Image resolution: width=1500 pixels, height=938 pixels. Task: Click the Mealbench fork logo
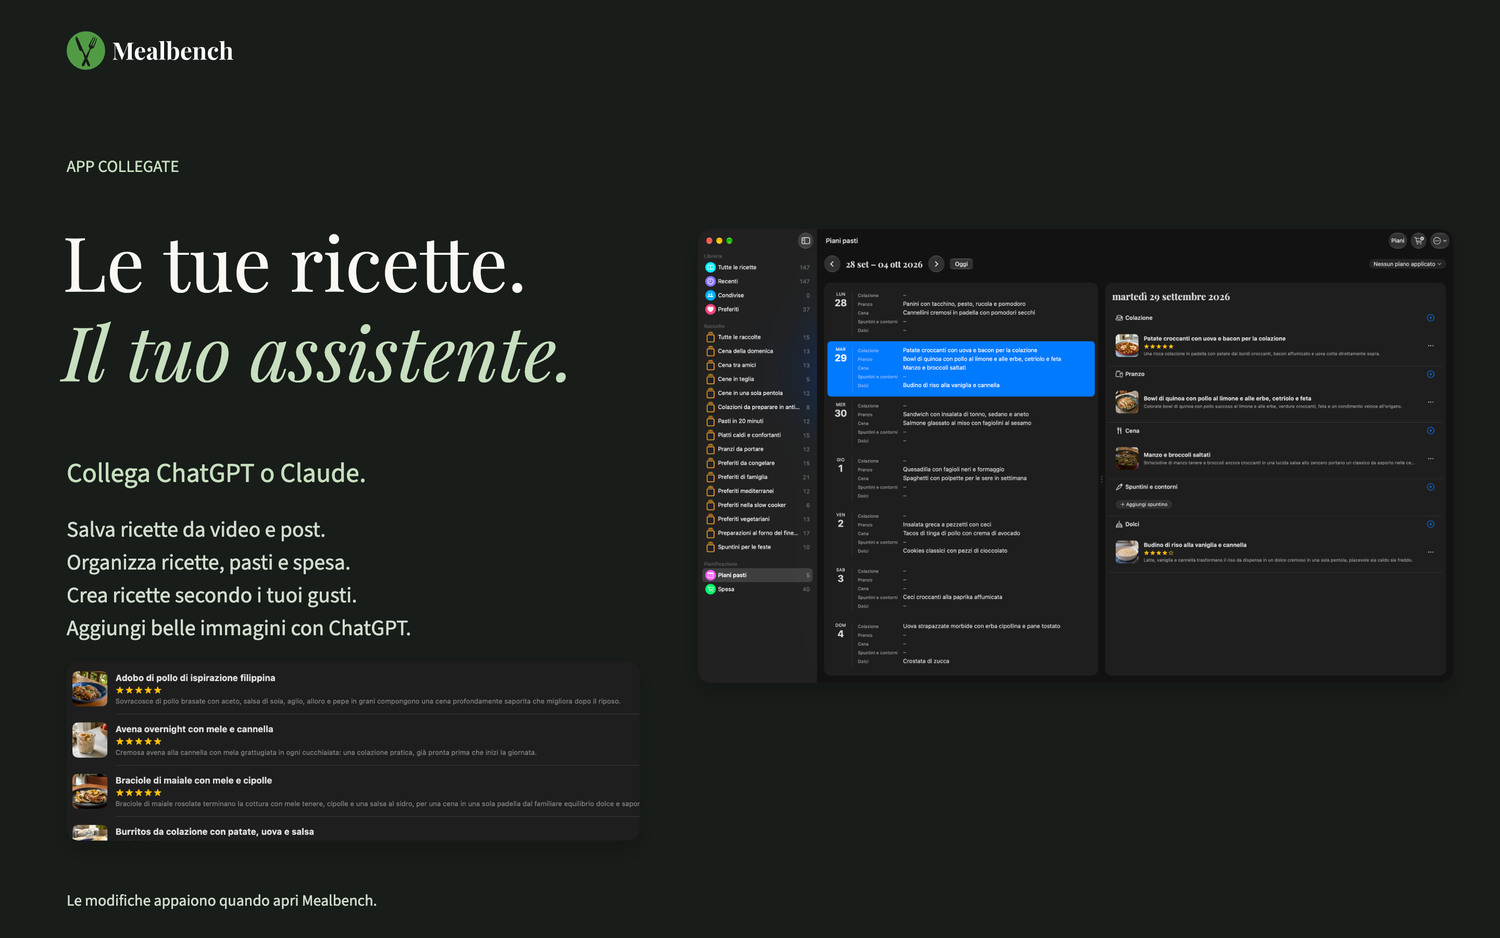[x=85, y=51]
